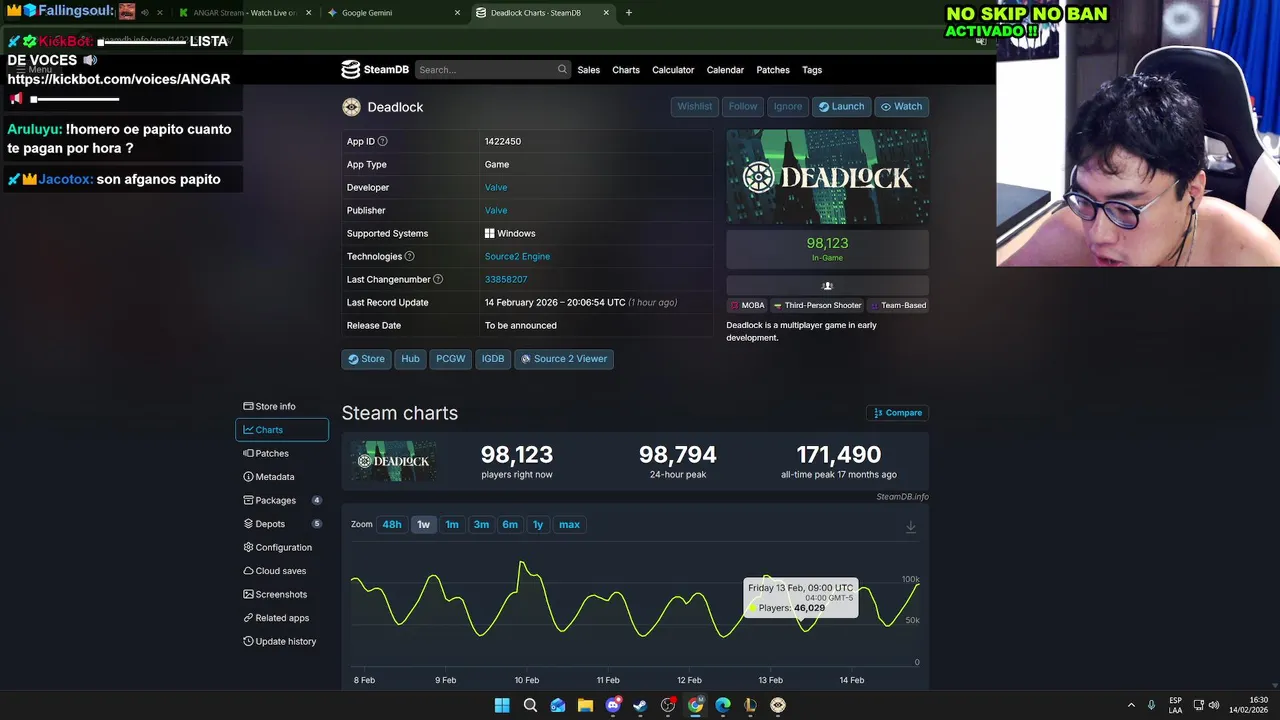Mute the first browser tab's speaker icon
1280x720 pixels.
pyautogui.click(x=145, y=13)
